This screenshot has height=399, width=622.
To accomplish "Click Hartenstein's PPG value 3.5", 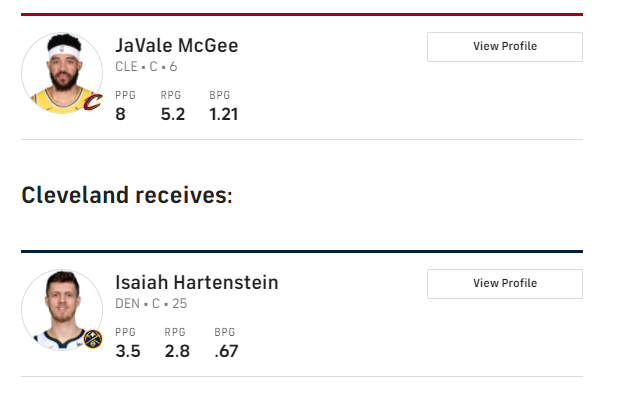I will [128, 351].
